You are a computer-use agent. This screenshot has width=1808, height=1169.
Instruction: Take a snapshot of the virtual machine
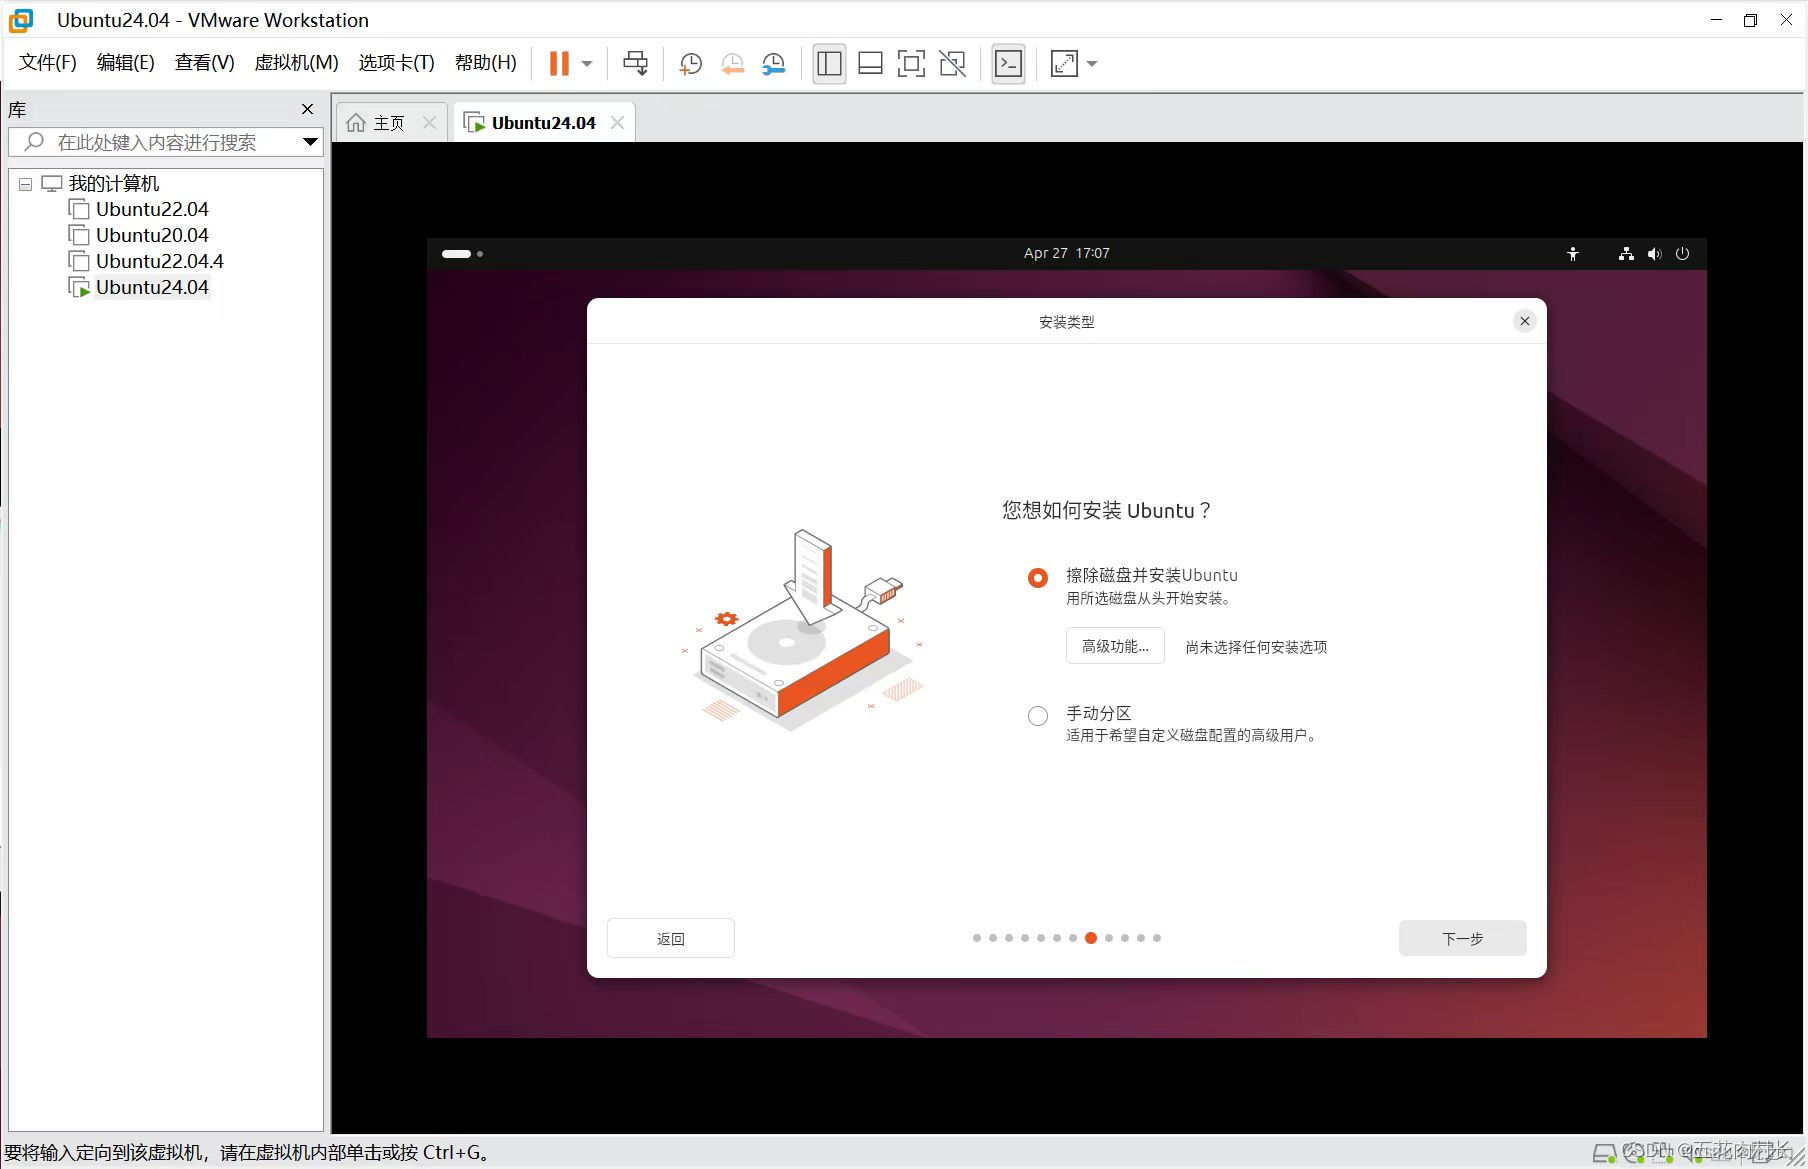[x=690, y=63]
